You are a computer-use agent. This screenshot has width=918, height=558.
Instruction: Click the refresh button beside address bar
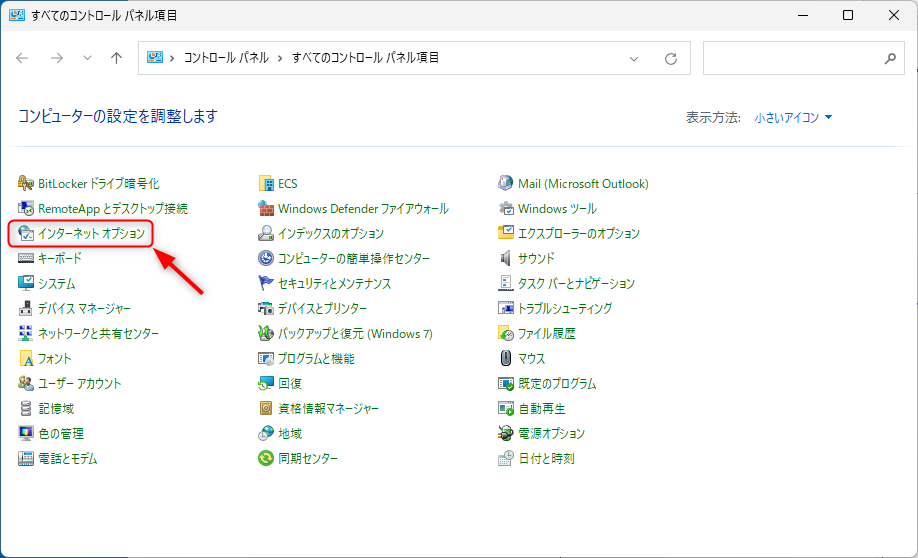(671, 58)
